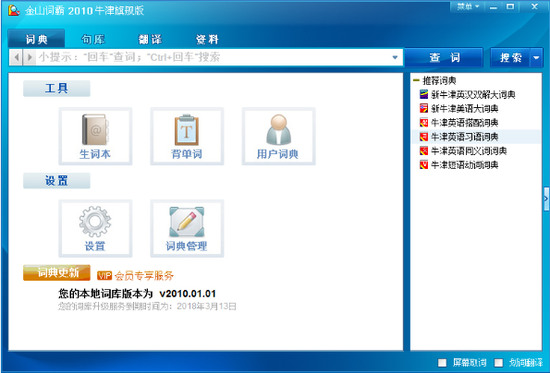The width and height of the screenshot is (550, 373).
Task: Click into the word search input field
Action: pos(213,57)
